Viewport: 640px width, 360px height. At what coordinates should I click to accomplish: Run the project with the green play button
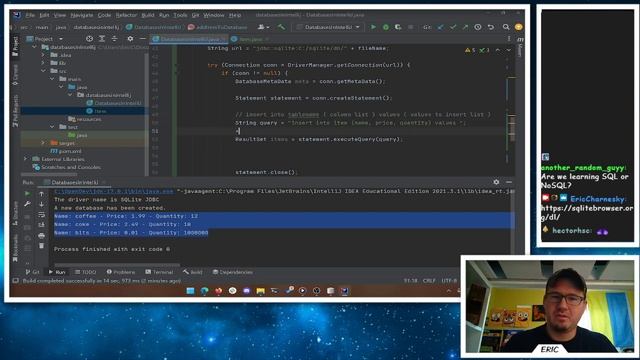373,27
